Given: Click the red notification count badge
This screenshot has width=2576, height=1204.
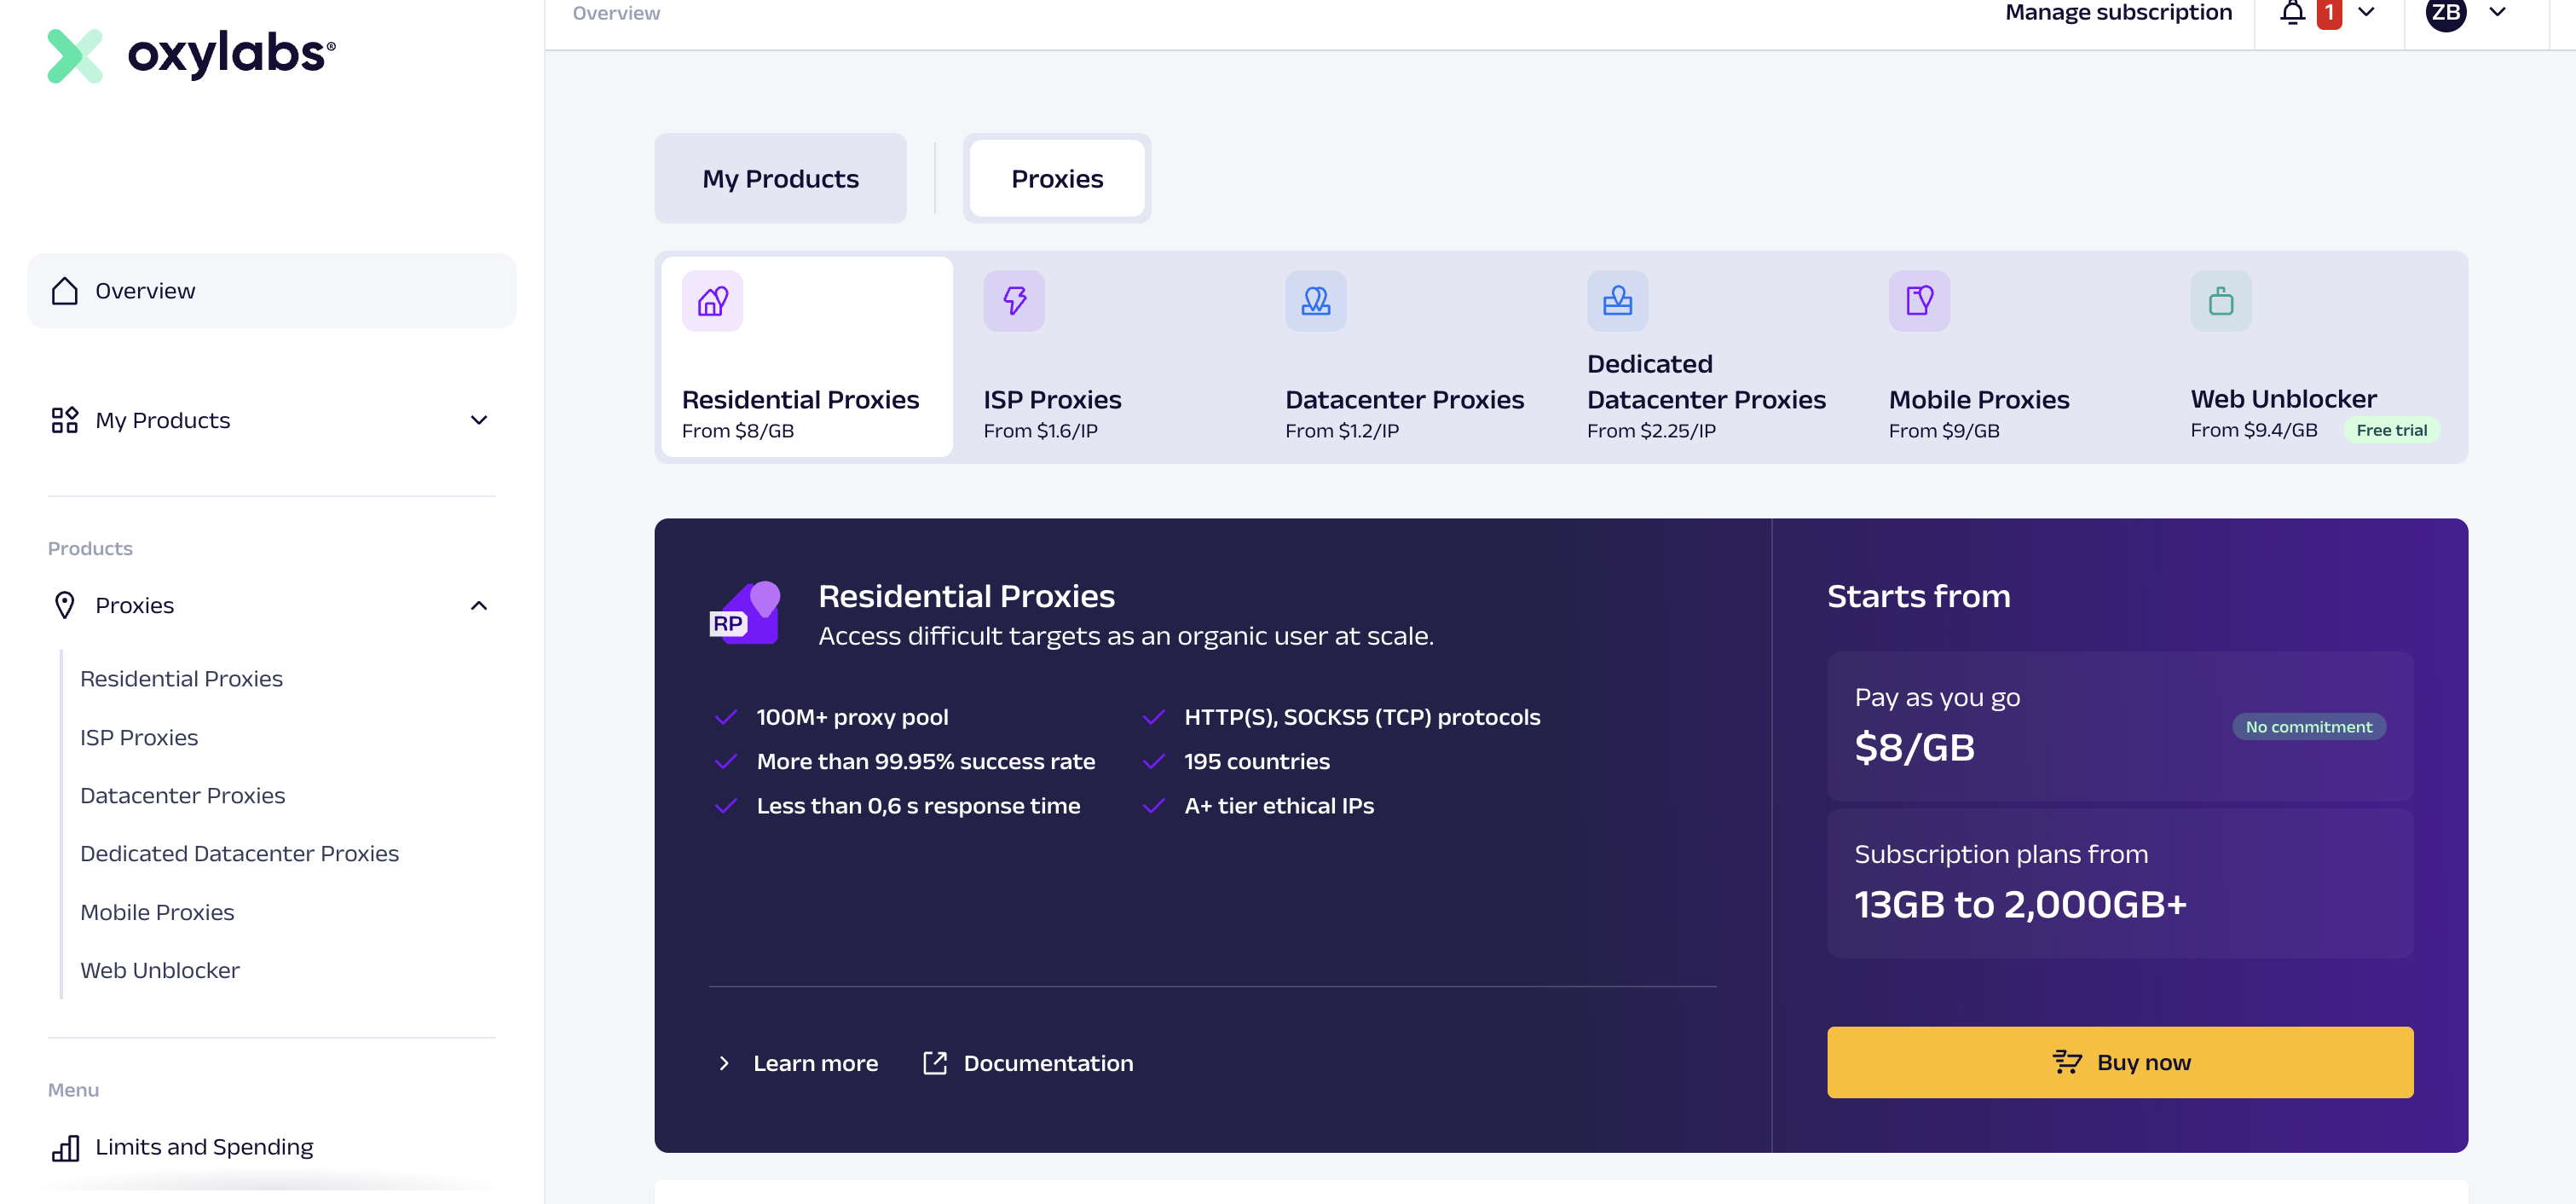Looking at the screenshot, I should pos(2329,13).
